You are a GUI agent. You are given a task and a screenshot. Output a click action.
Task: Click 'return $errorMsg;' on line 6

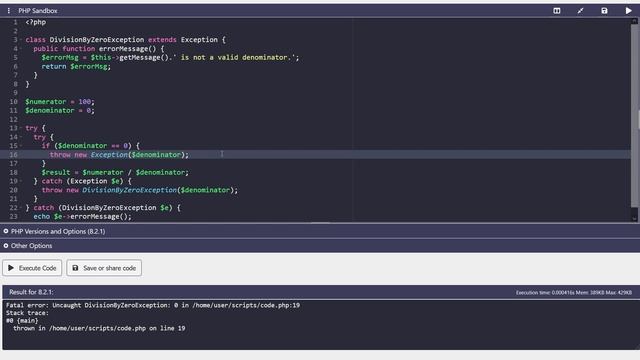coord(76,66)
